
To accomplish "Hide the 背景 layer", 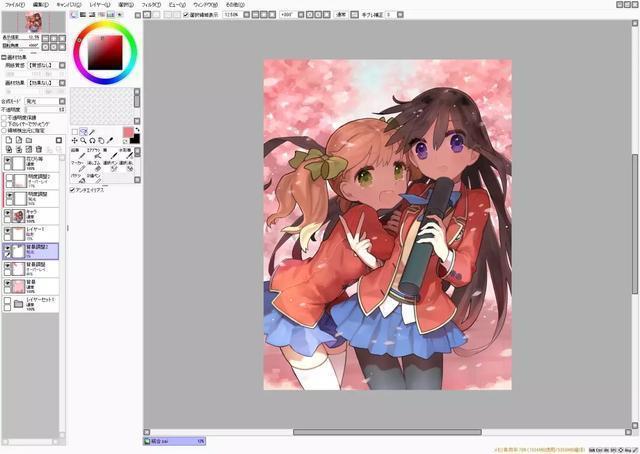I will point(8,283).
